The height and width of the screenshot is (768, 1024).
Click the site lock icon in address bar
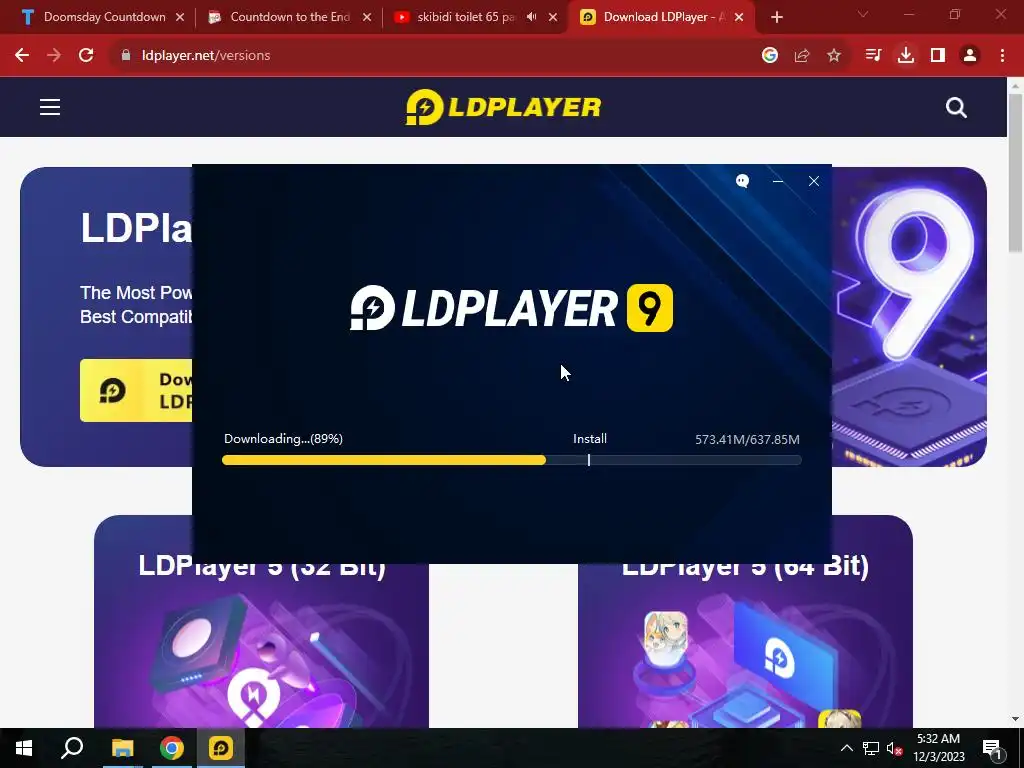tap(125, 56)
